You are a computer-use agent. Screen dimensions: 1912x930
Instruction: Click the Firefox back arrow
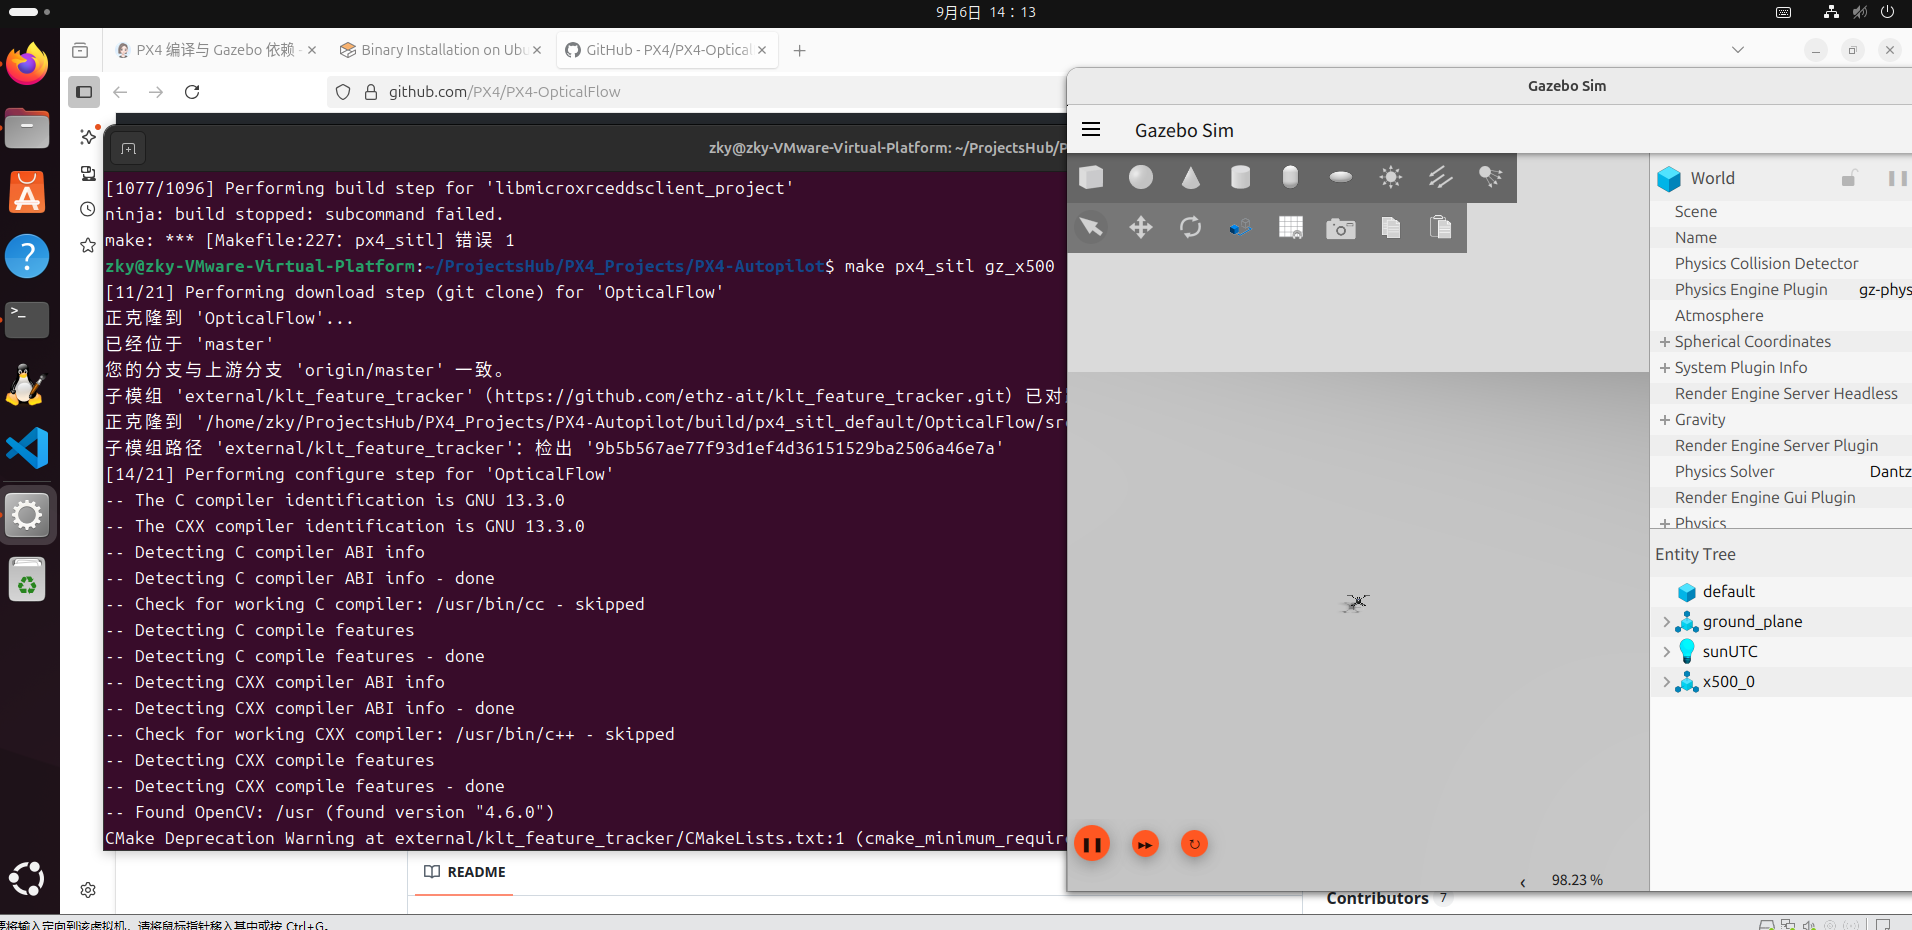[x=120, y=92]
